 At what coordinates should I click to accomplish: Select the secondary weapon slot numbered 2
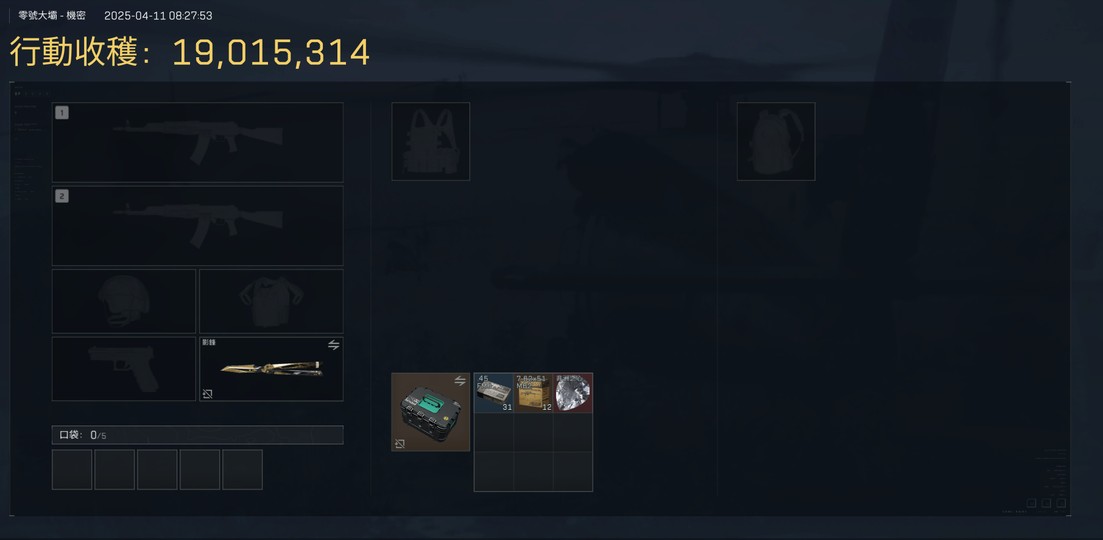[198, 226]
